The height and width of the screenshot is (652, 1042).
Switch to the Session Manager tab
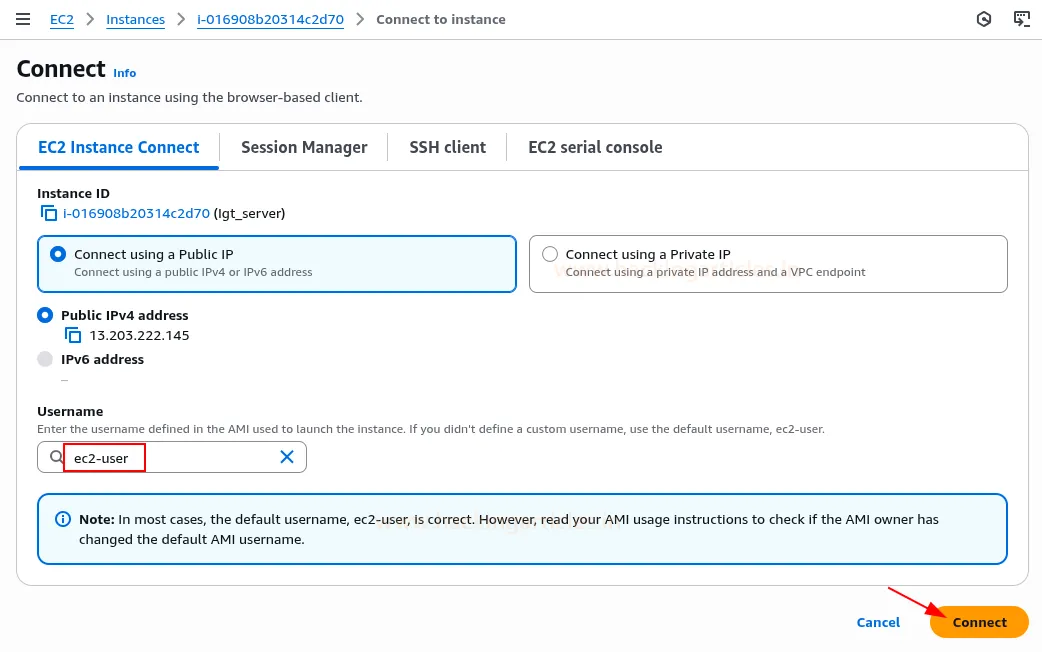point(304,147)
